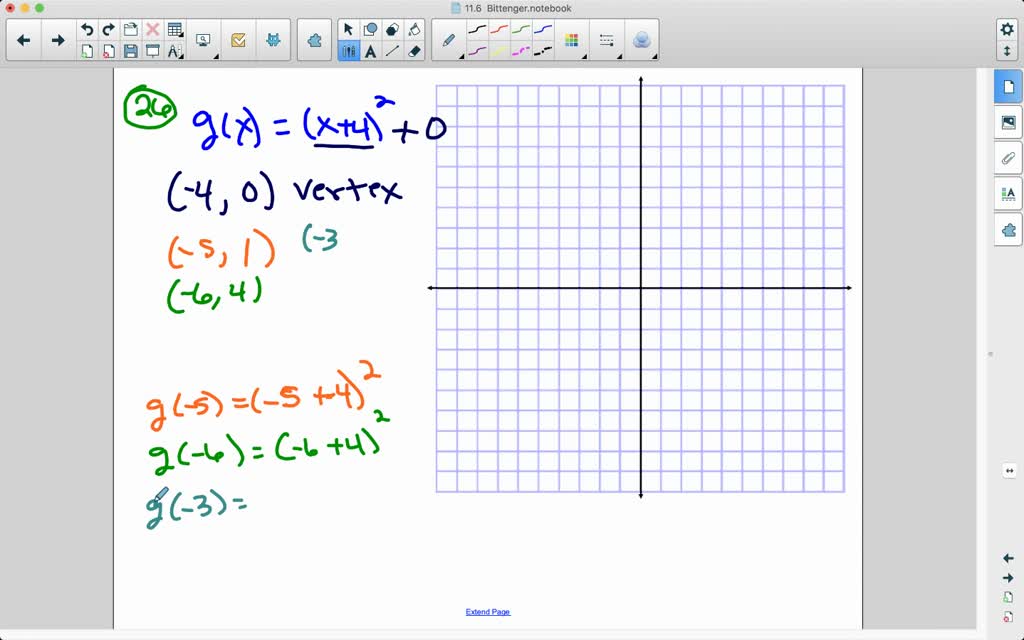The width and height of the screenshot is (1024, 640).
Task: Activate the Text tool A
Action: [371, 51]
